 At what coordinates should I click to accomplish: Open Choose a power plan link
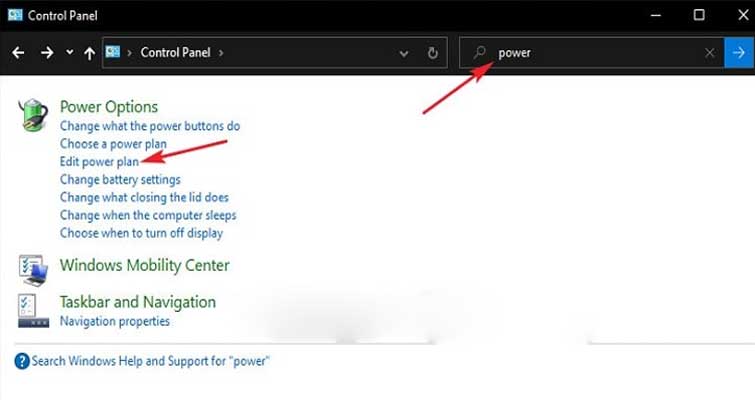(x=113, y=144)
